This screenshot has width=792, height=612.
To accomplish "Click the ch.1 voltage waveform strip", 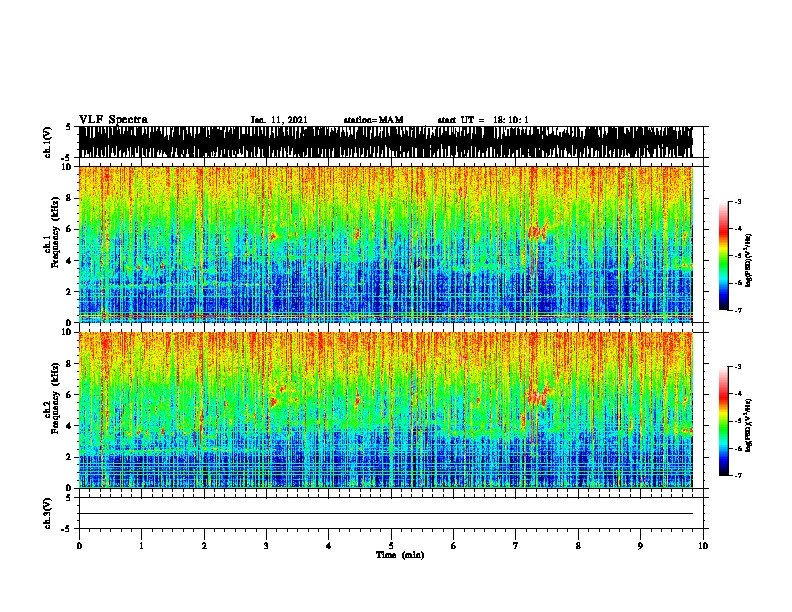I will point(385,142).
